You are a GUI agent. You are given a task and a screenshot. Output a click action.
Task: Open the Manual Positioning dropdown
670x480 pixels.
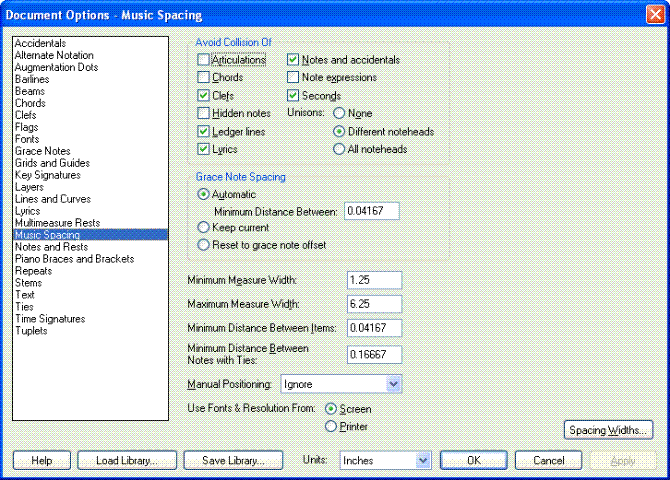(393, 384)
